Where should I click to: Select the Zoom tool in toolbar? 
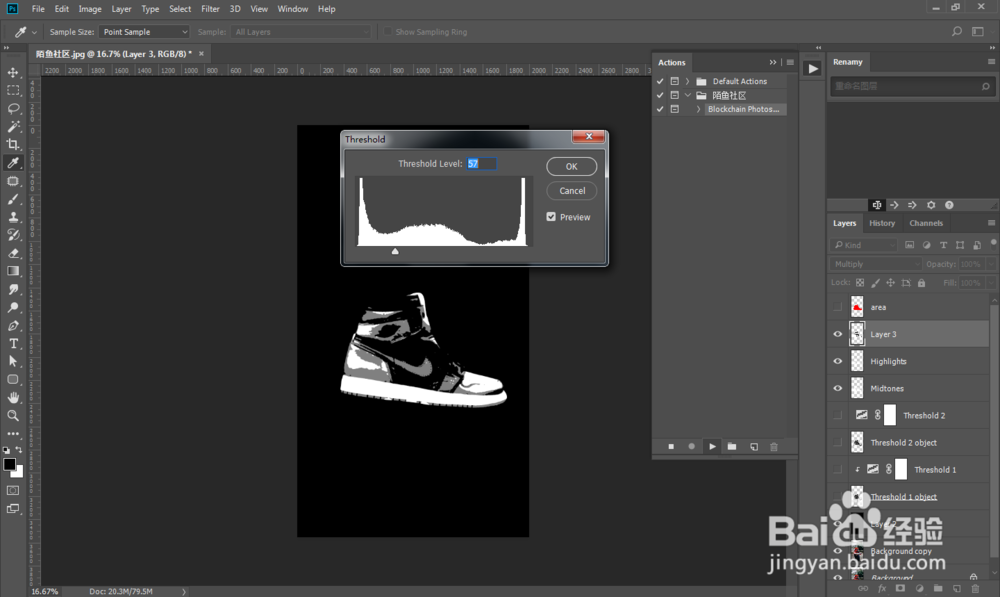tap(13, 415)
